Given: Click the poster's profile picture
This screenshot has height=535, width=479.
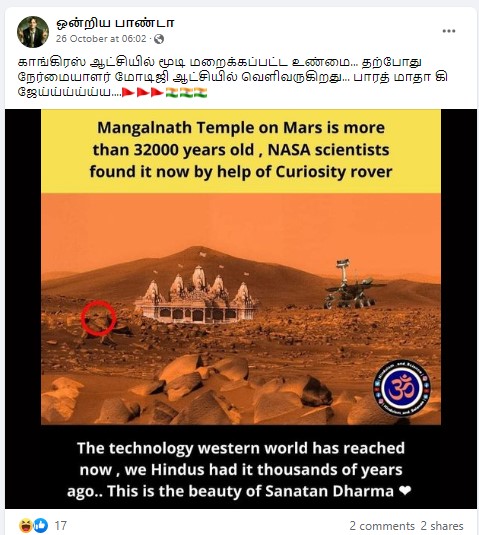Looking at the screenshot, I should tap(33, 32).
